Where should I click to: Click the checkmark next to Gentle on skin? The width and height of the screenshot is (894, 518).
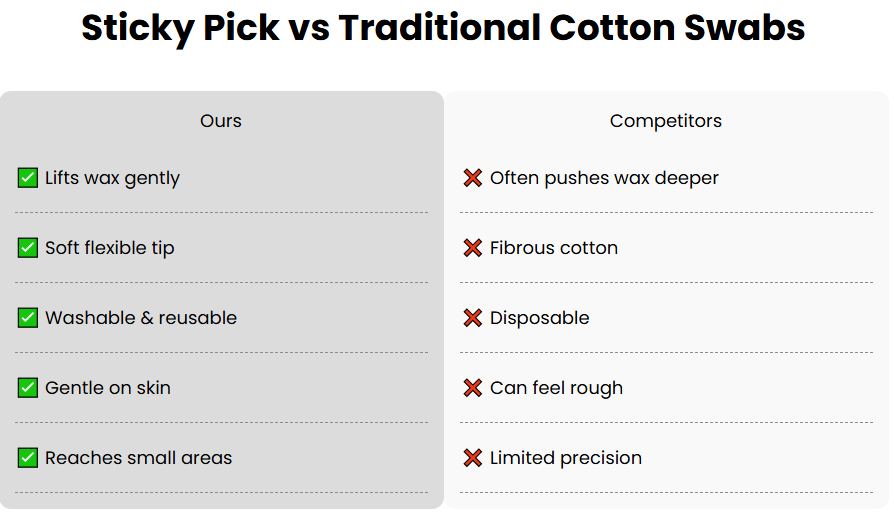28,388
